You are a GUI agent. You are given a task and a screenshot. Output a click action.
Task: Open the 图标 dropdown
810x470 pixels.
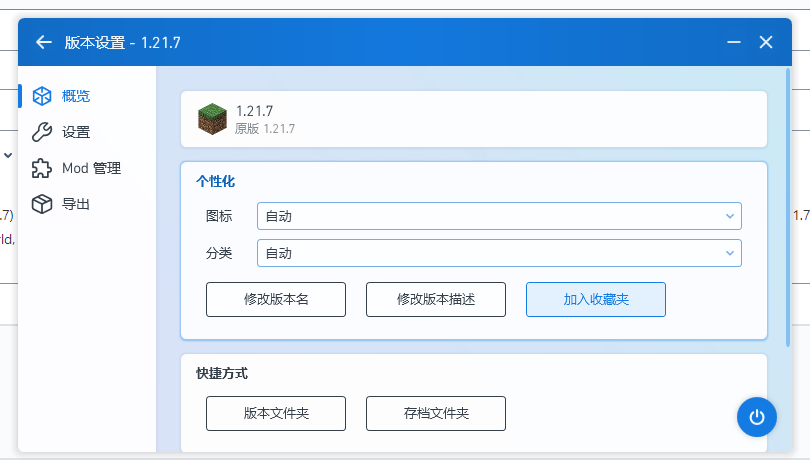tap(498, 216)
